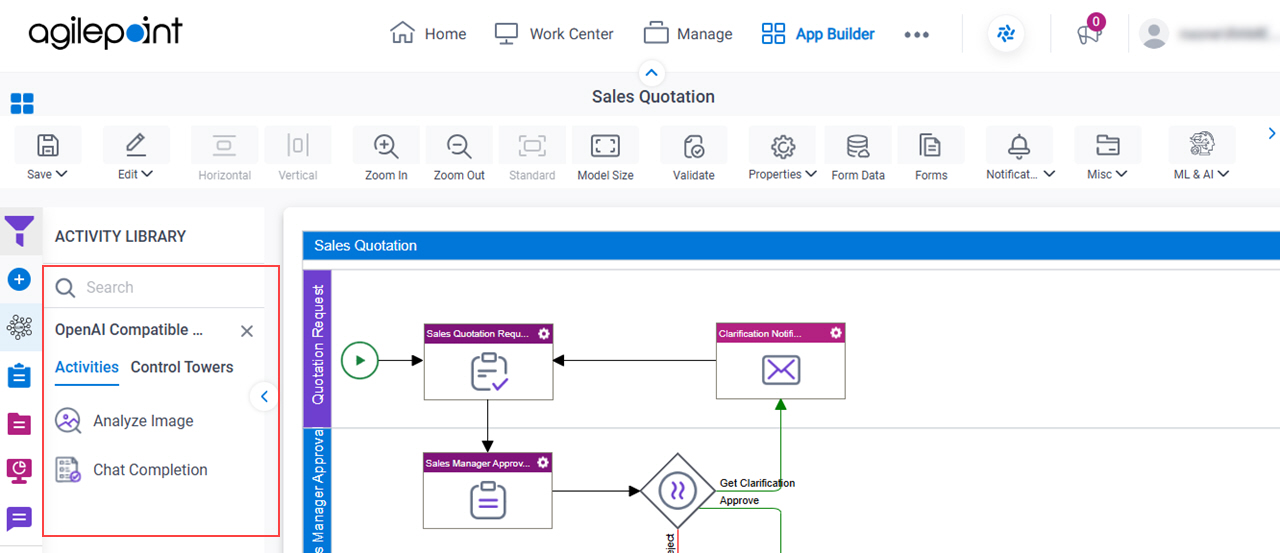The image size is (1280, 553).
Task: Click the user avatar icon
Action: 1155,34
